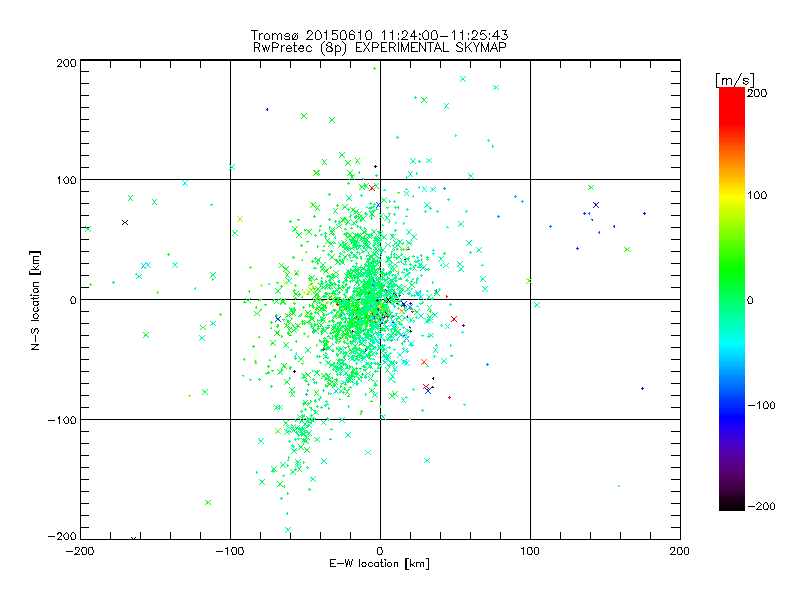The image size is (800, 600).
Task: Click the rainbow velocity color bar
Action: click(732, 299)
